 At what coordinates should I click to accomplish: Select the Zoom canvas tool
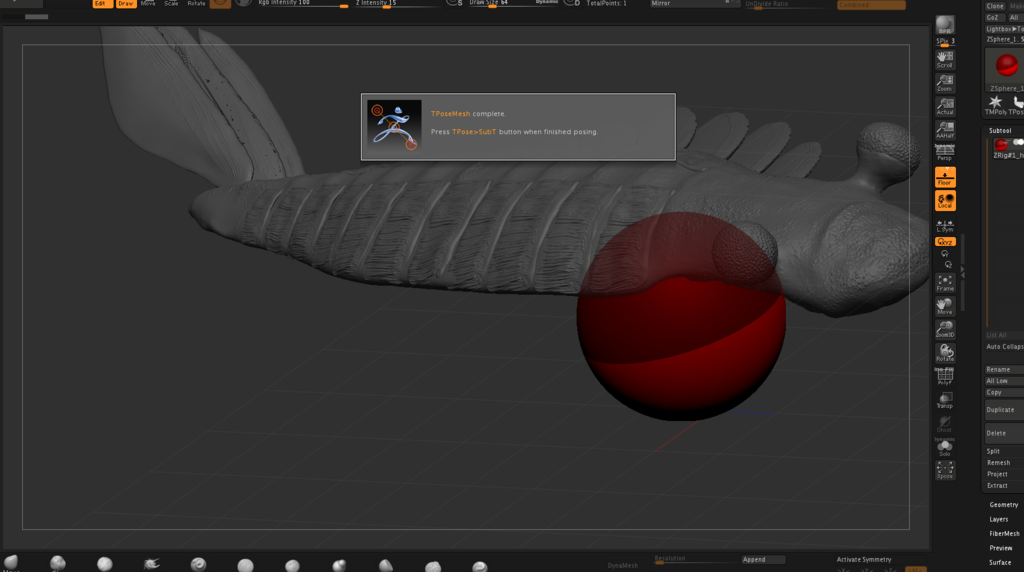pyautogui.click(x=944, y=82)
